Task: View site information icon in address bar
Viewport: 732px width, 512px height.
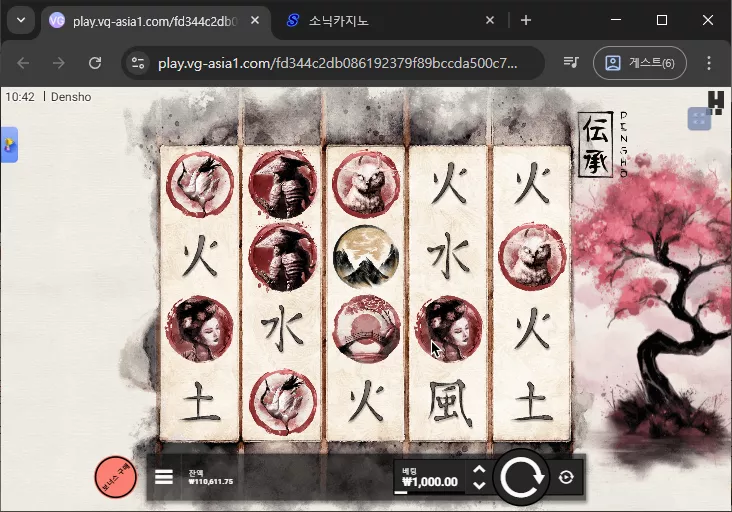Action: point(138,63)
